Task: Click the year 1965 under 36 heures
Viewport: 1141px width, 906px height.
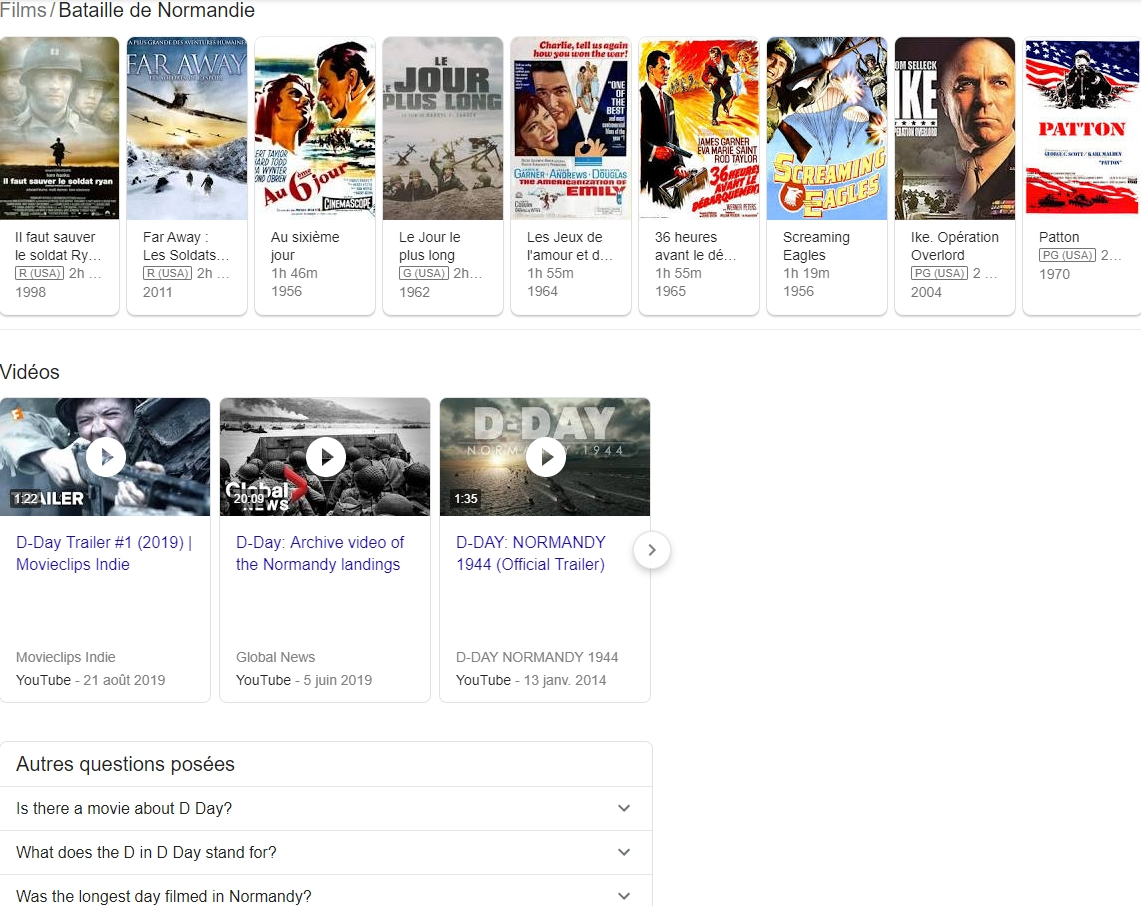Action: (x=670, y=291)
